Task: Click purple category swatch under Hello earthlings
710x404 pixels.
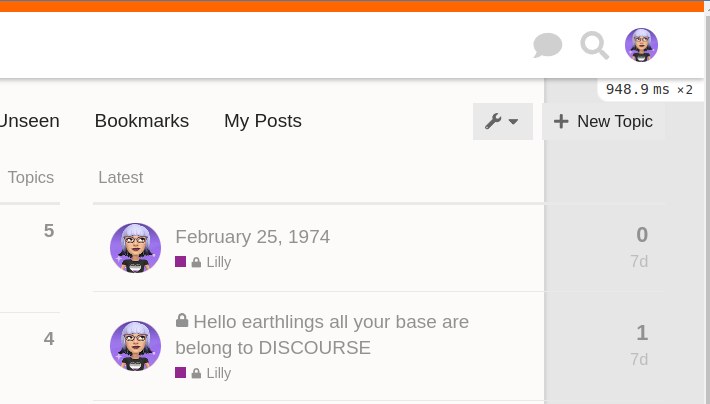Action: [181, 373]
